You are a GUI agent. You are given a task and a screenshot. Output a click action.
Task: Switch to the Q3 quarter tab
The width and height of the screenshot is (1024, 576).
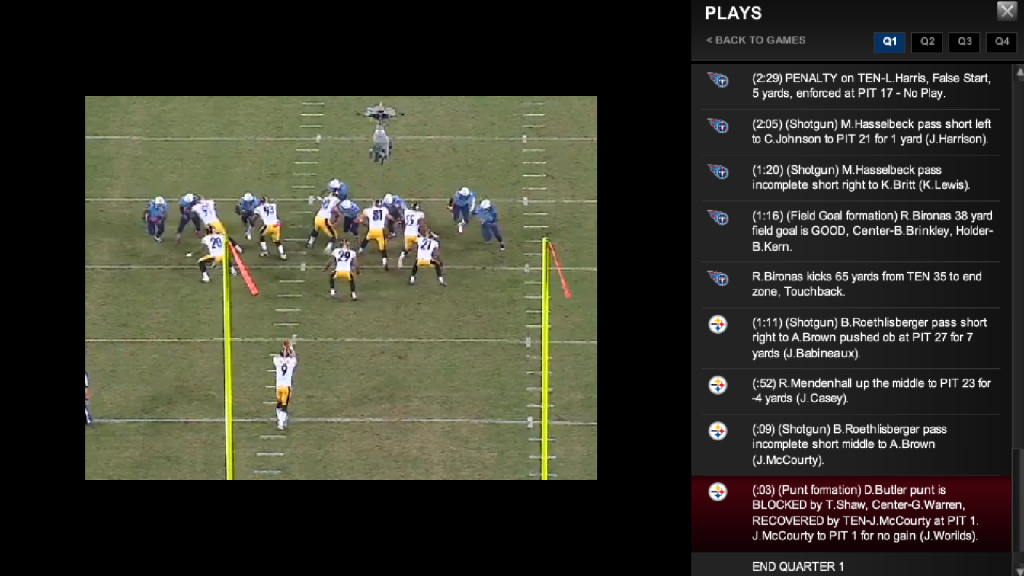[964, 42]
